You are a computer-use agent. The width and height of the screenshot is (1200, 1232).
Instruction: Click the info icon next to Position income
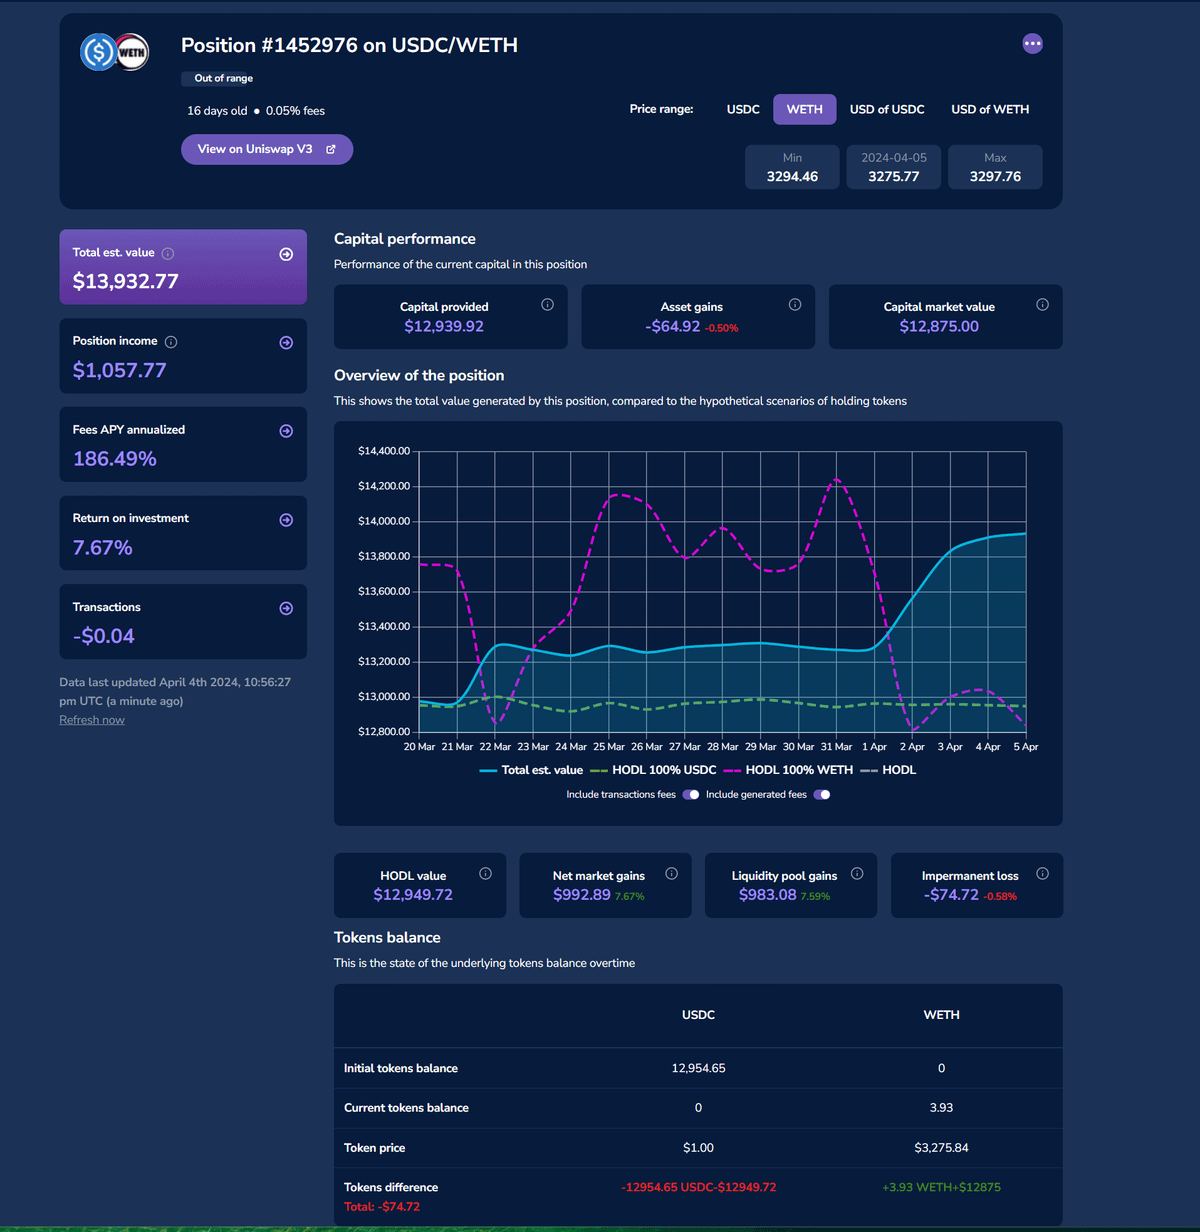point(171,342)
